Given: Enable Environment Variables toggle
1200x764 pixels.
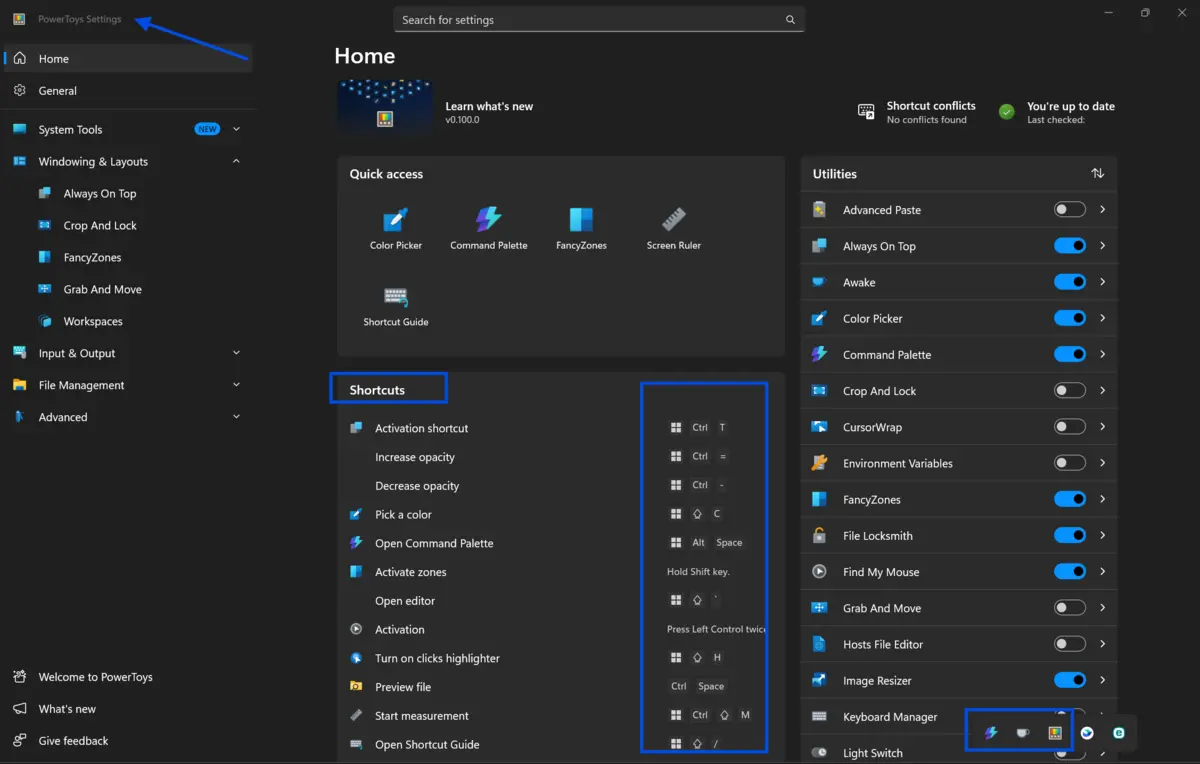Looking at the screenshot, I should click(x=1070, y=463).
